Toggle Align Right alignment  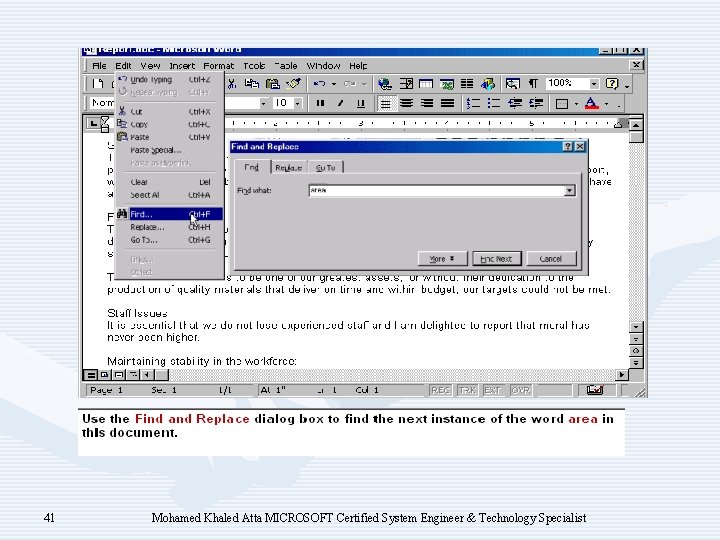[x=427, y=103]
